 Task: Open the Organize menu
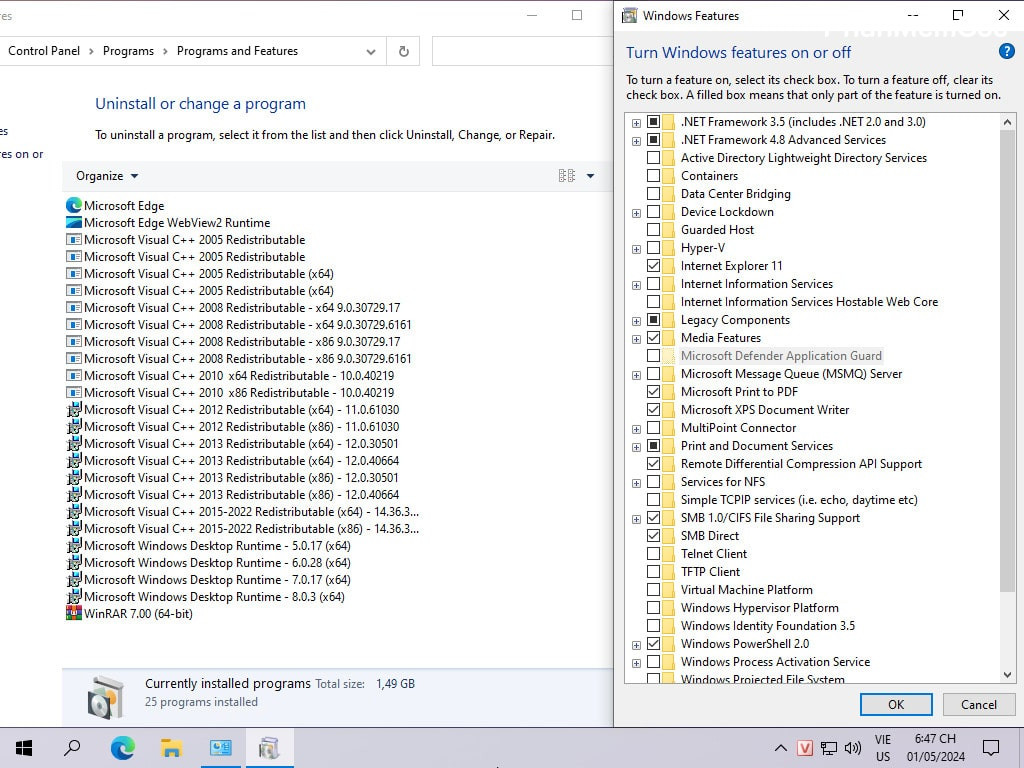pyautogui.click(x=107, y=176)
